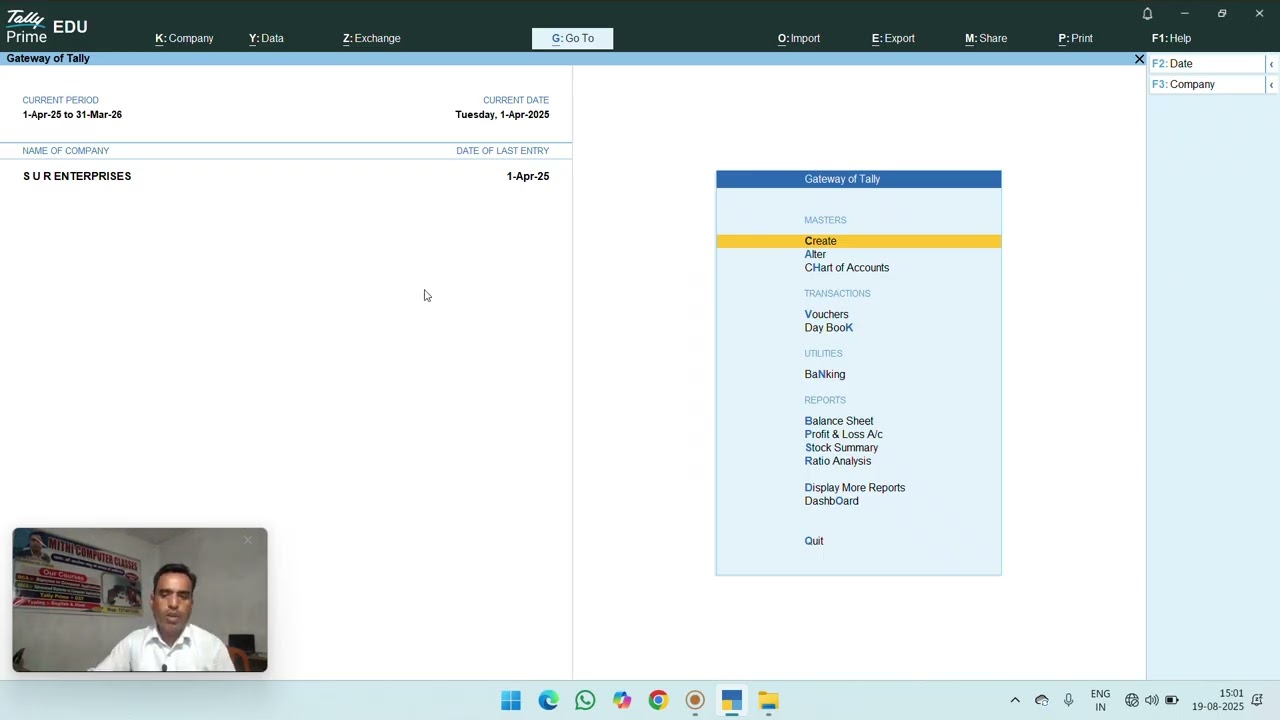
Task: Open network status tray icon
Action: (x=1132, y=700)
